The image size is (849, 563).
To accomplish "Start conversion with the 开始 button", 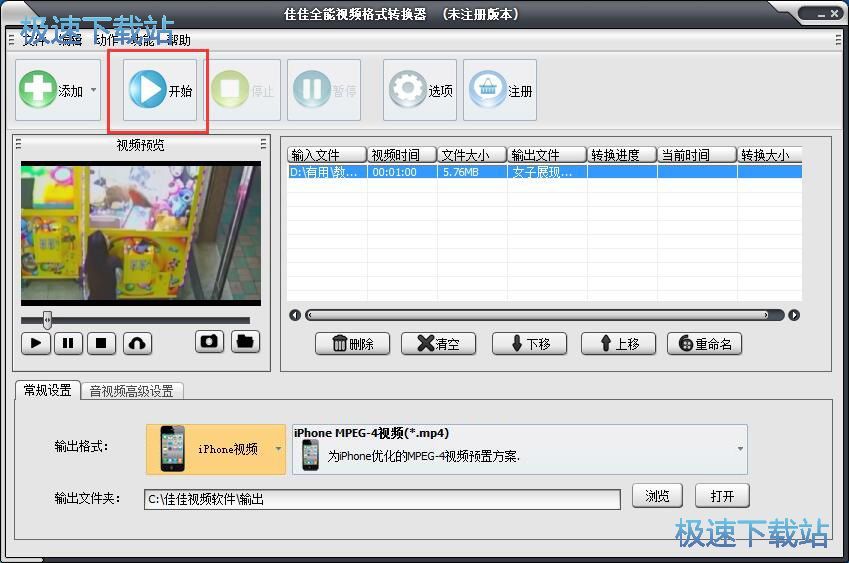I will coord(160,91).
